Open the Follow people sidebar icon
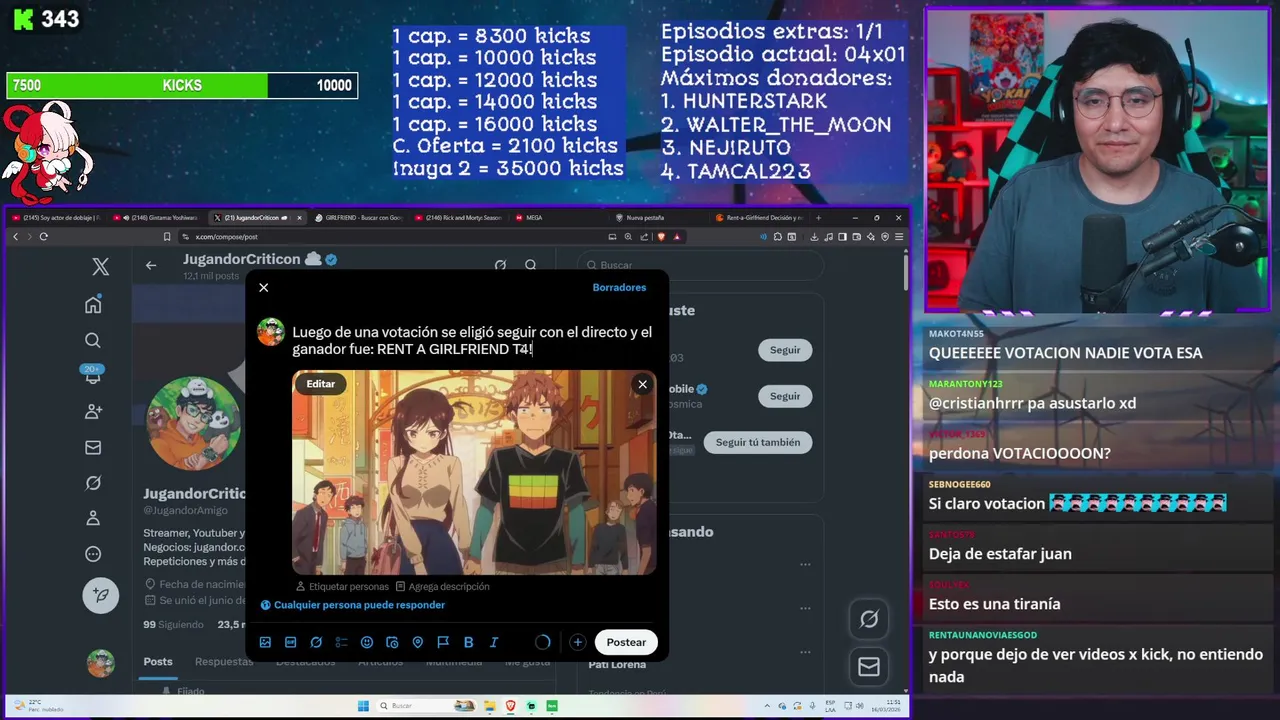 point(93,411)
